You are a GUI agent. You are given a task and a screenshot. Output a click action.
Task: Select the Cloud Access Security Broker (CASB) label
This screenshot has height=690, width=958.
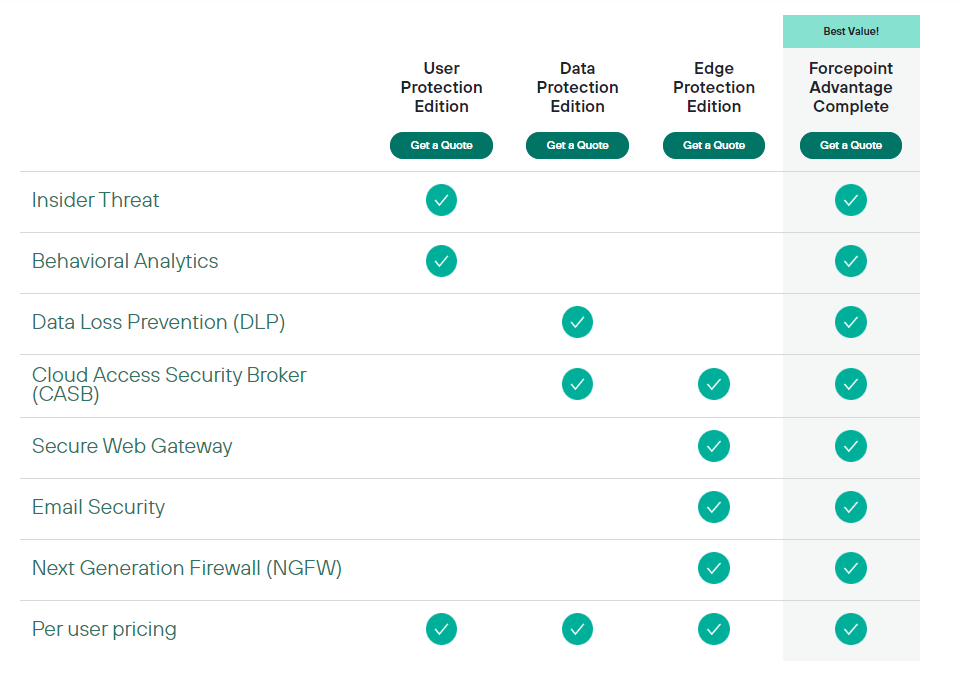coord(169,384)
